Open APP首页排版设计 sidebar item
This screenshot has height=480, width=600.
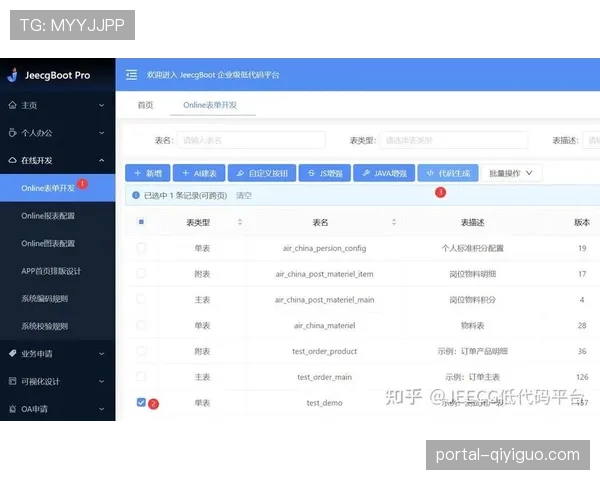(x=57, y=271)
